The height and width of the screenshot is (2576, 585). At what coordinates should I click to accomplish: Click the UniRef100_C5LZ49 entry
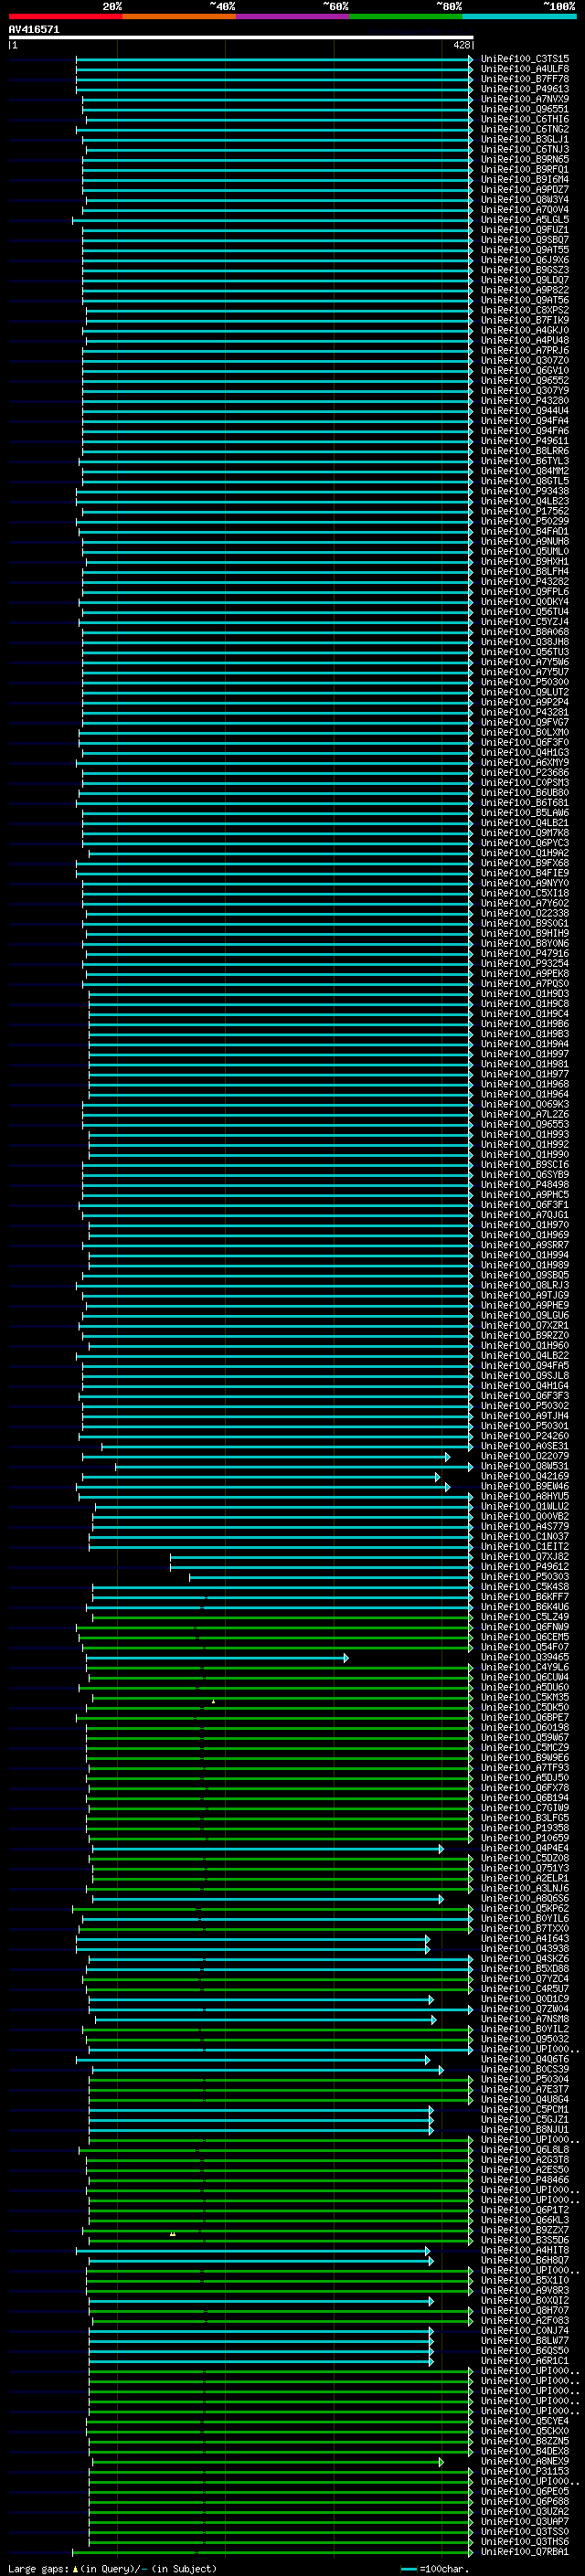tap(525, 1616)
